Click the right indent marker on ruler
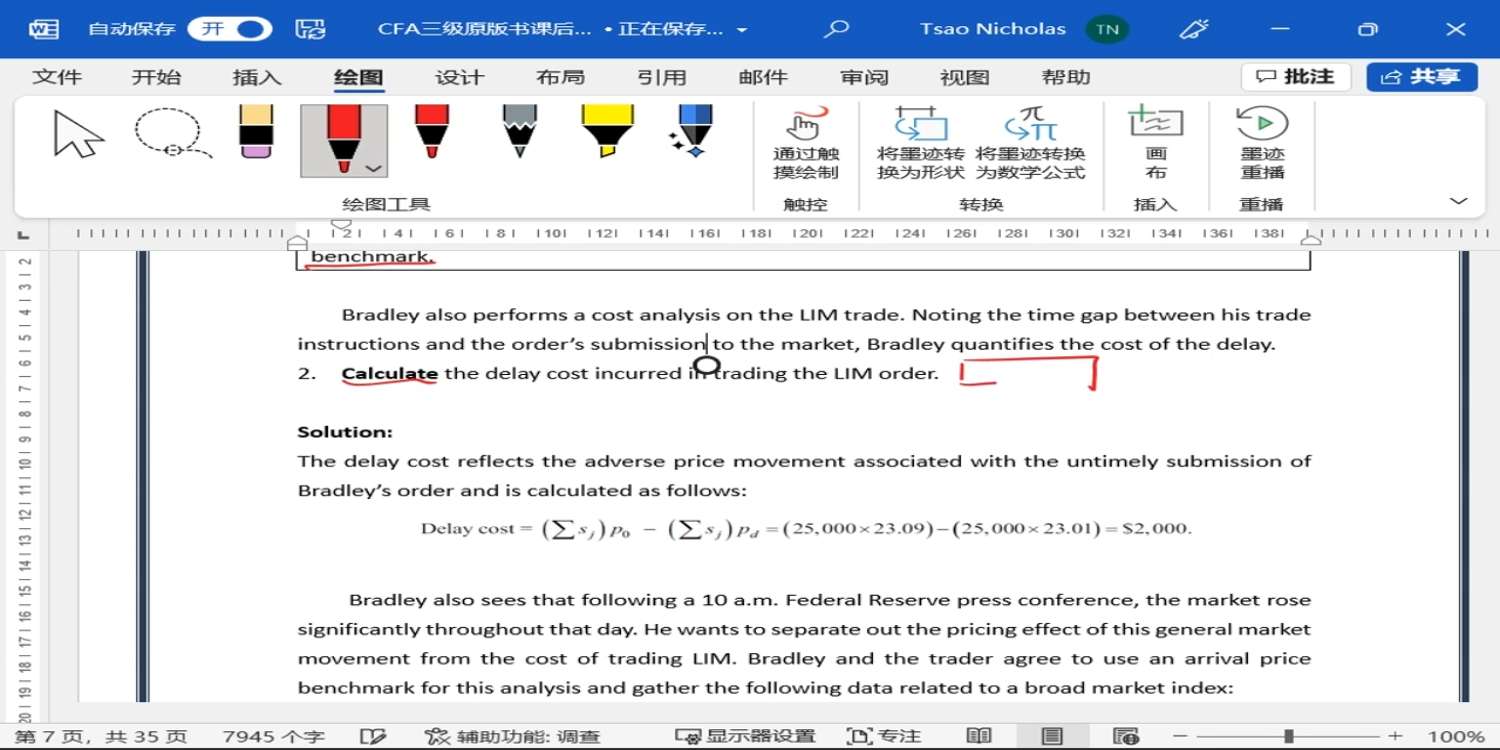 pyautogui.click(x=1311, y=239)
